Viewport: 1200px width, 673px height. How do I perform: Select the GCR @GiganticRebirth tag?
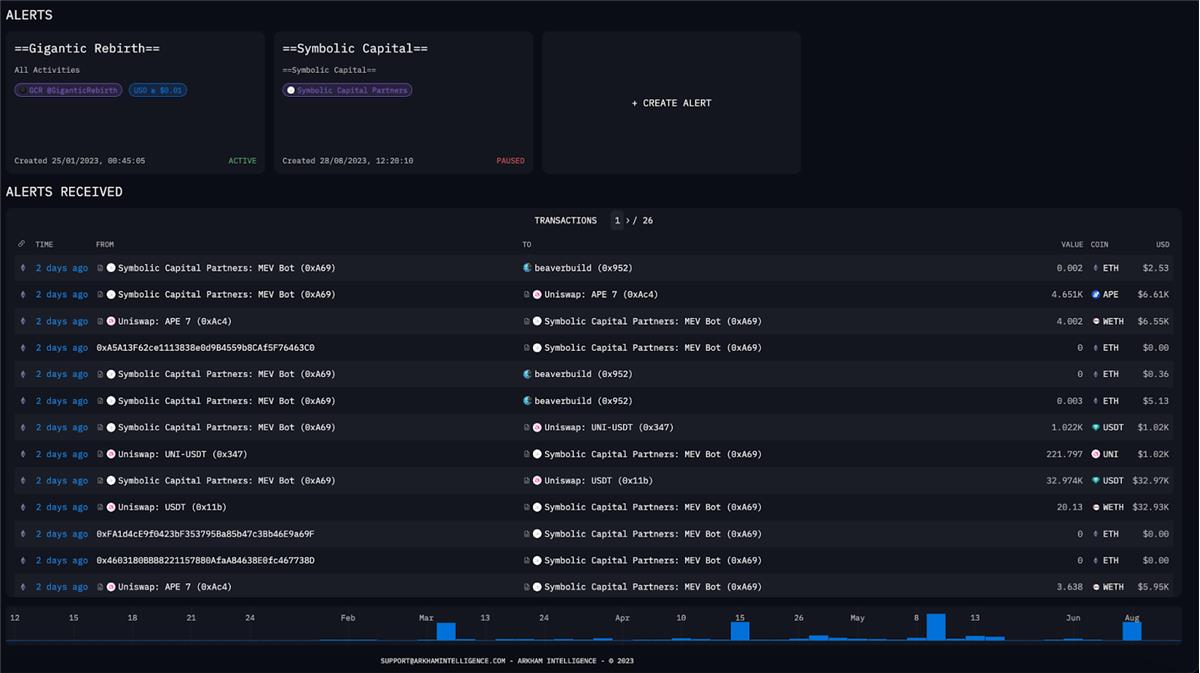click(68, 90)
